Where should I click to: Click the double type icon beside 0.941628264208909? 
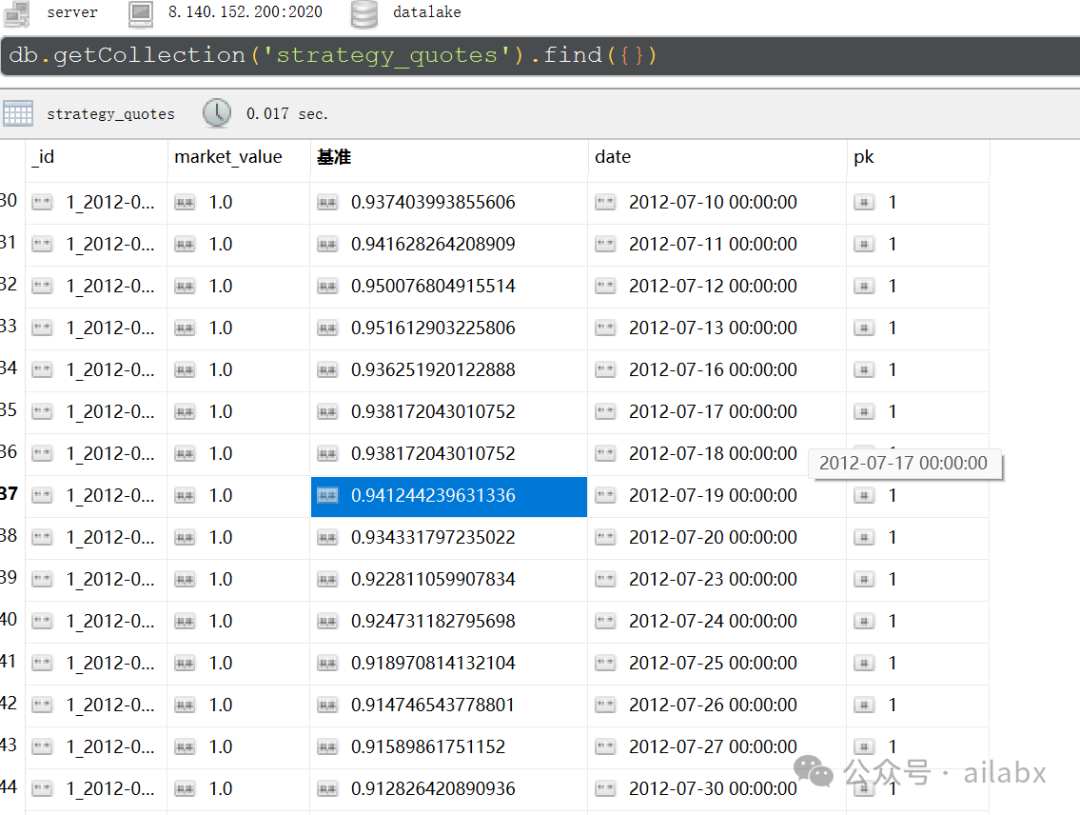click(x=327, y=245)
